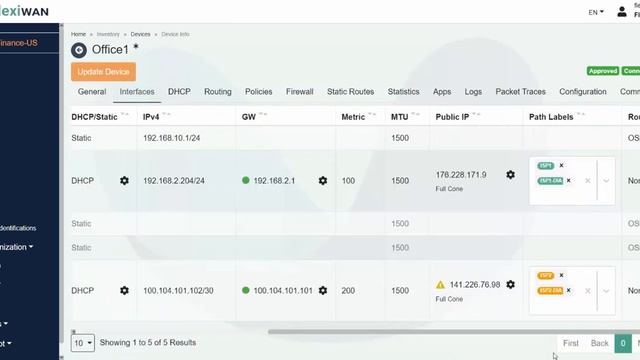Remove the second green path label in 192.168.2.204 row
Viewport: 640px width, 360px height.
click(569, 180)
